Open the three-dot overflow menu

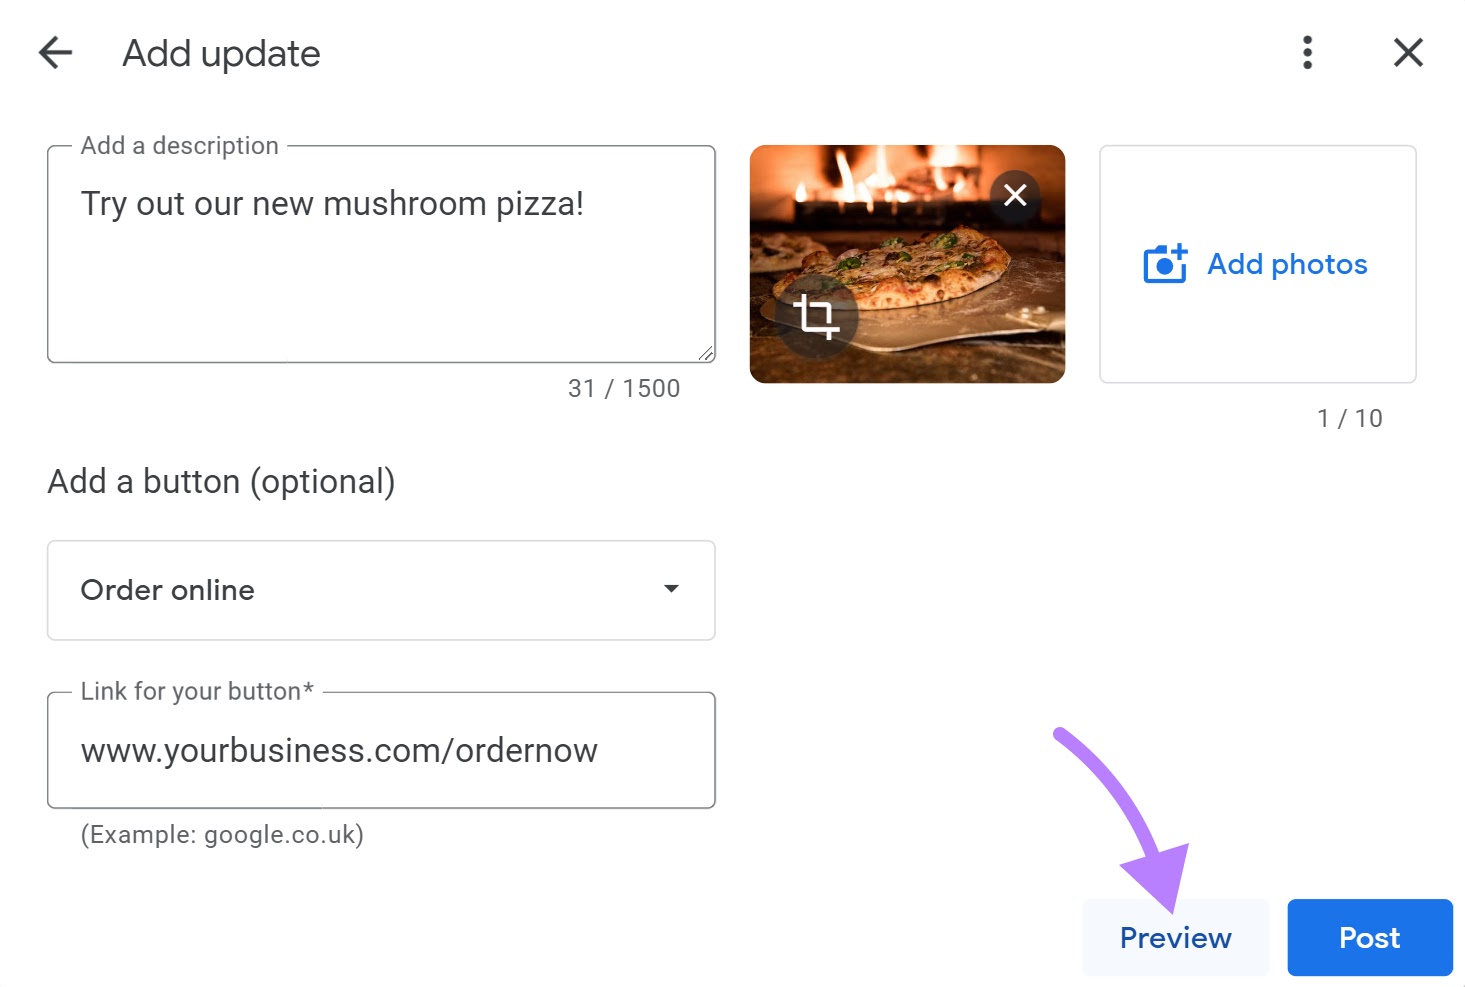point(1306,52)
